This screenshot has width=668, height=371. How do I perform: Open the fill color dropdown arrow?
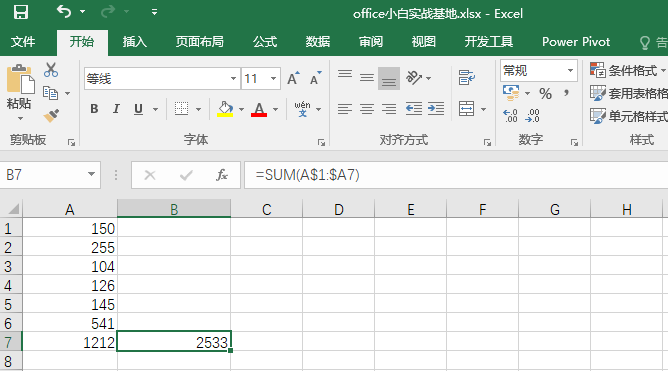pos(242,109)
